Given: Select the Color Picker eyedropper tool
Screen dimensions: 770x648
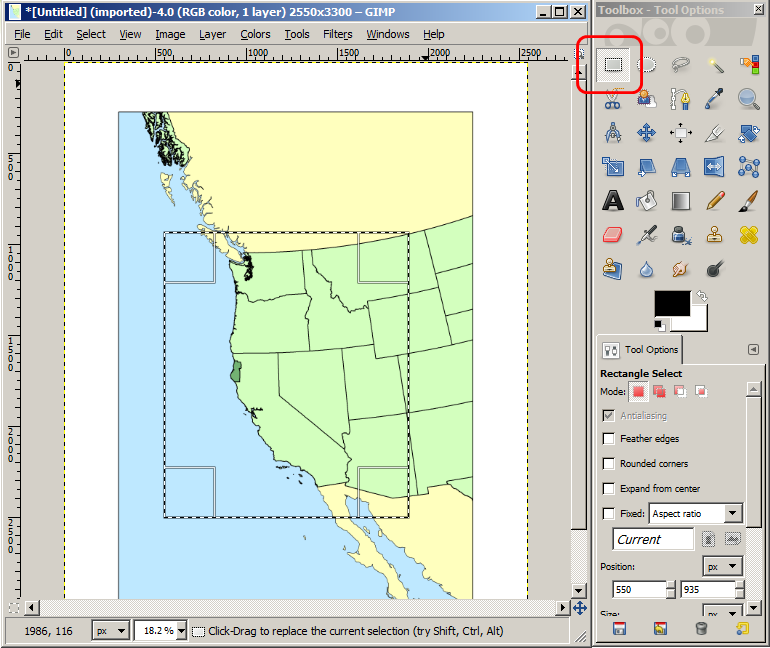Looking at the screenshot, I should tap(714, 98).
